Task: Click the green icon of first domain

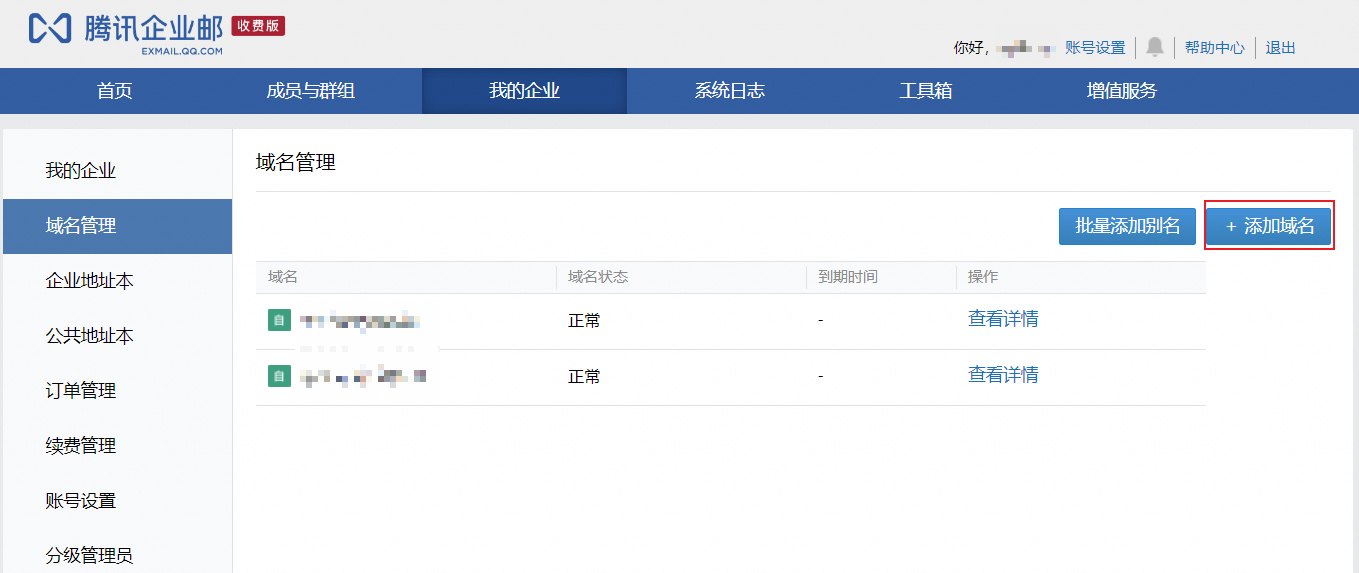Action: (x=279, y=320)
